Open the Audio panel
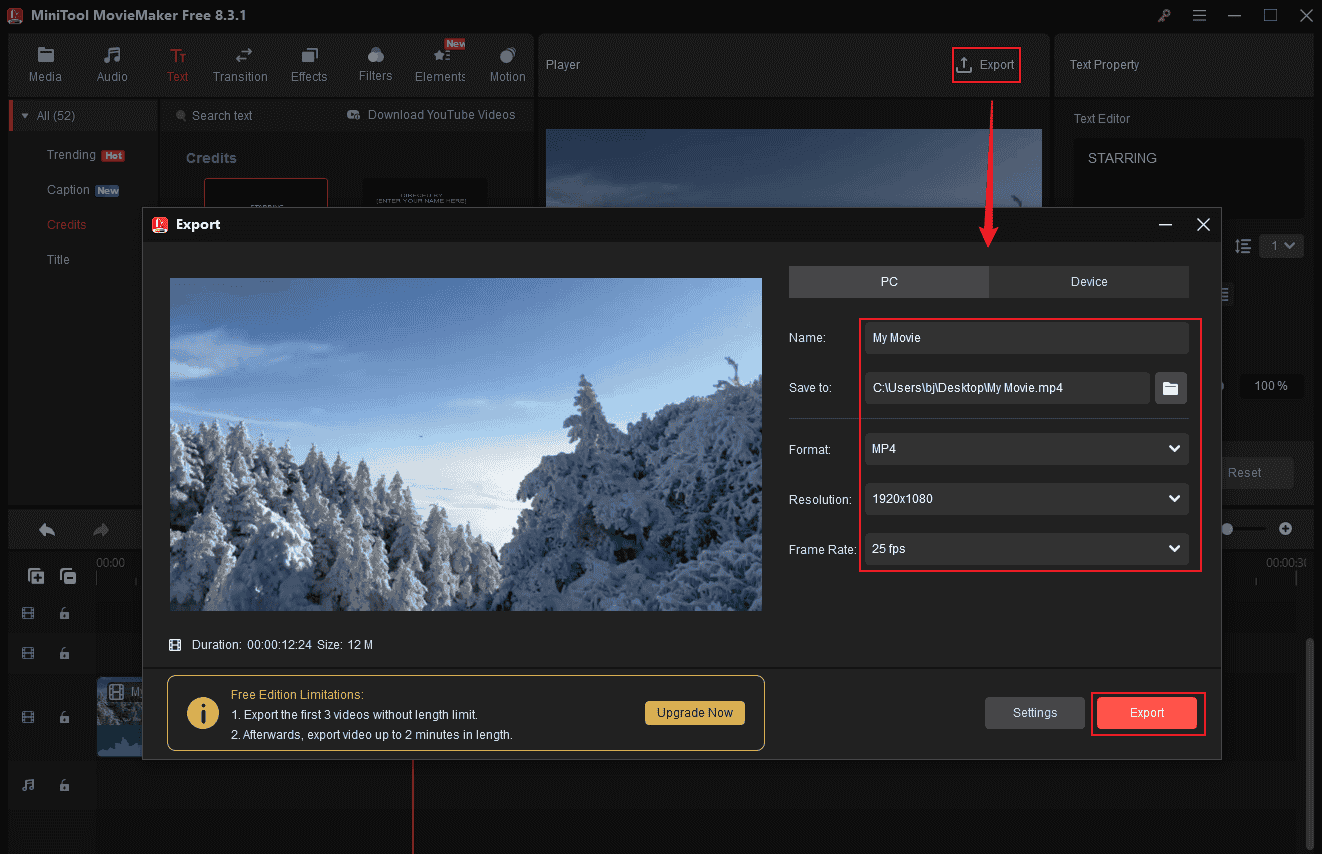The height and width of the screenshot is (854, 1322). (112, 64)
